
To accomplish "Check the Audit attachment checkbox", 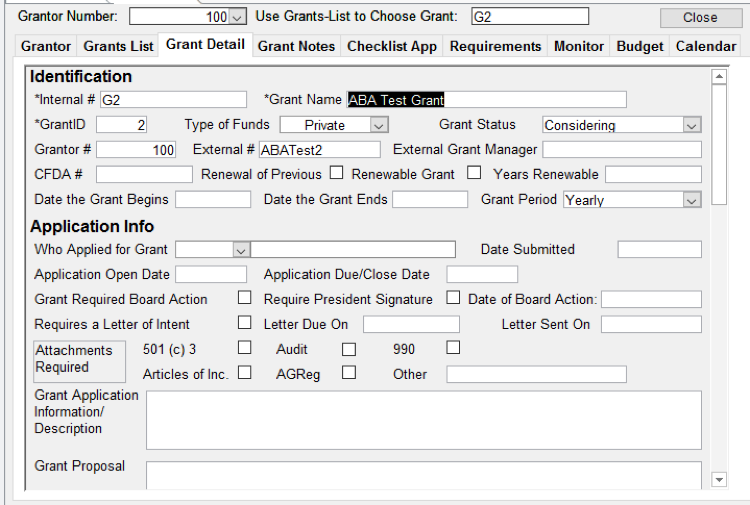I will 349,349.
